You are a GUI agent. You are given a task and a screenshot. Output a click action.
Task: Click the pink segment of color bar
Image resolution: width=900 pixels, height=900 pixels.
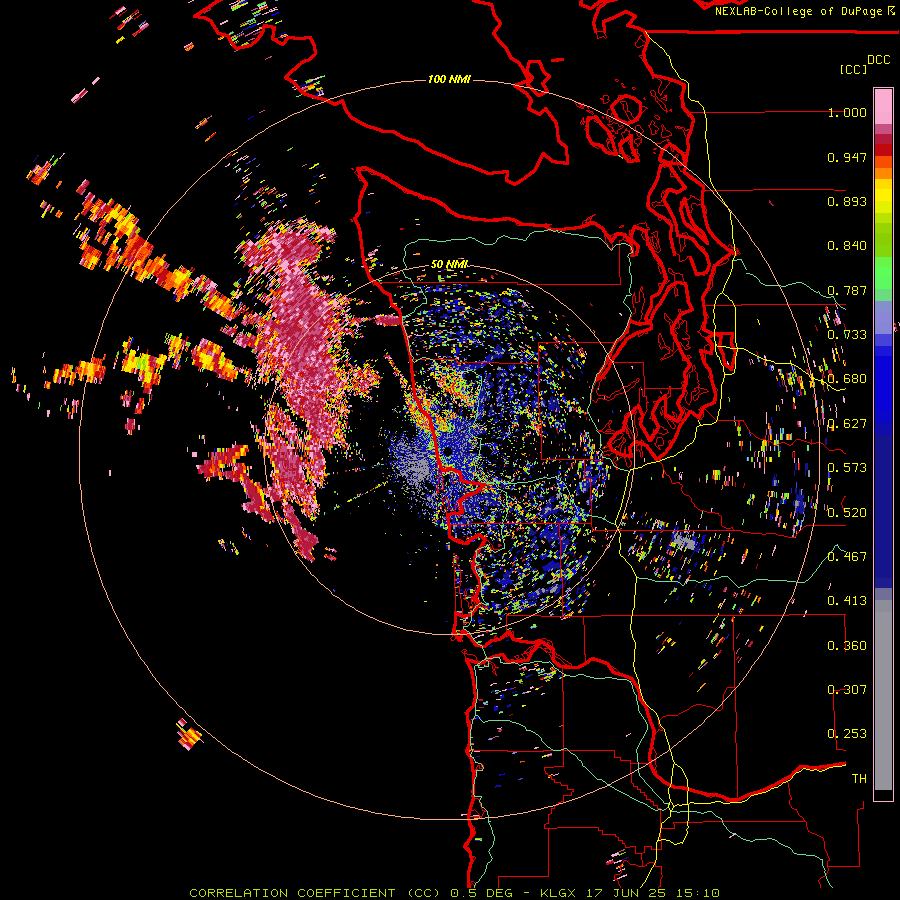[883, 106]
